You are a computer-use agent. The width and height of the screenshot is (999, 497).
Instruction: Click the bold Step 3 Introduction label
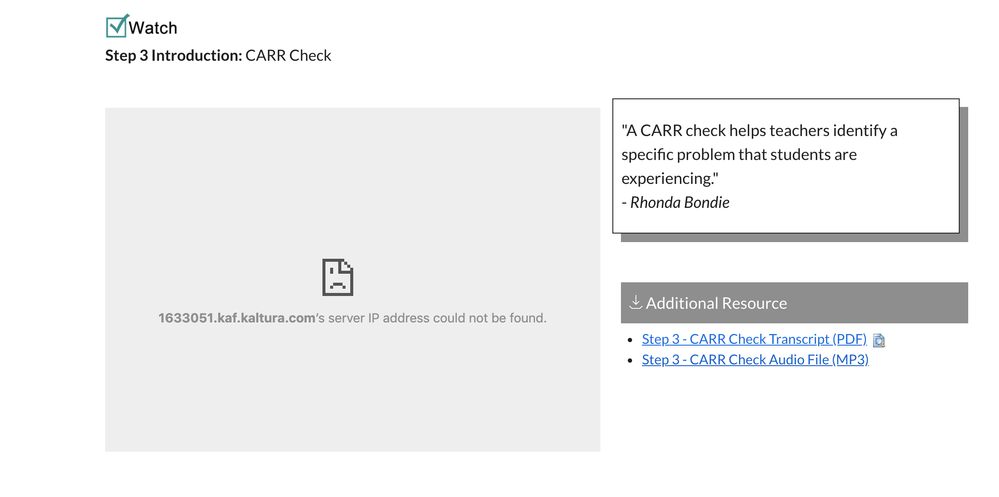174,55
